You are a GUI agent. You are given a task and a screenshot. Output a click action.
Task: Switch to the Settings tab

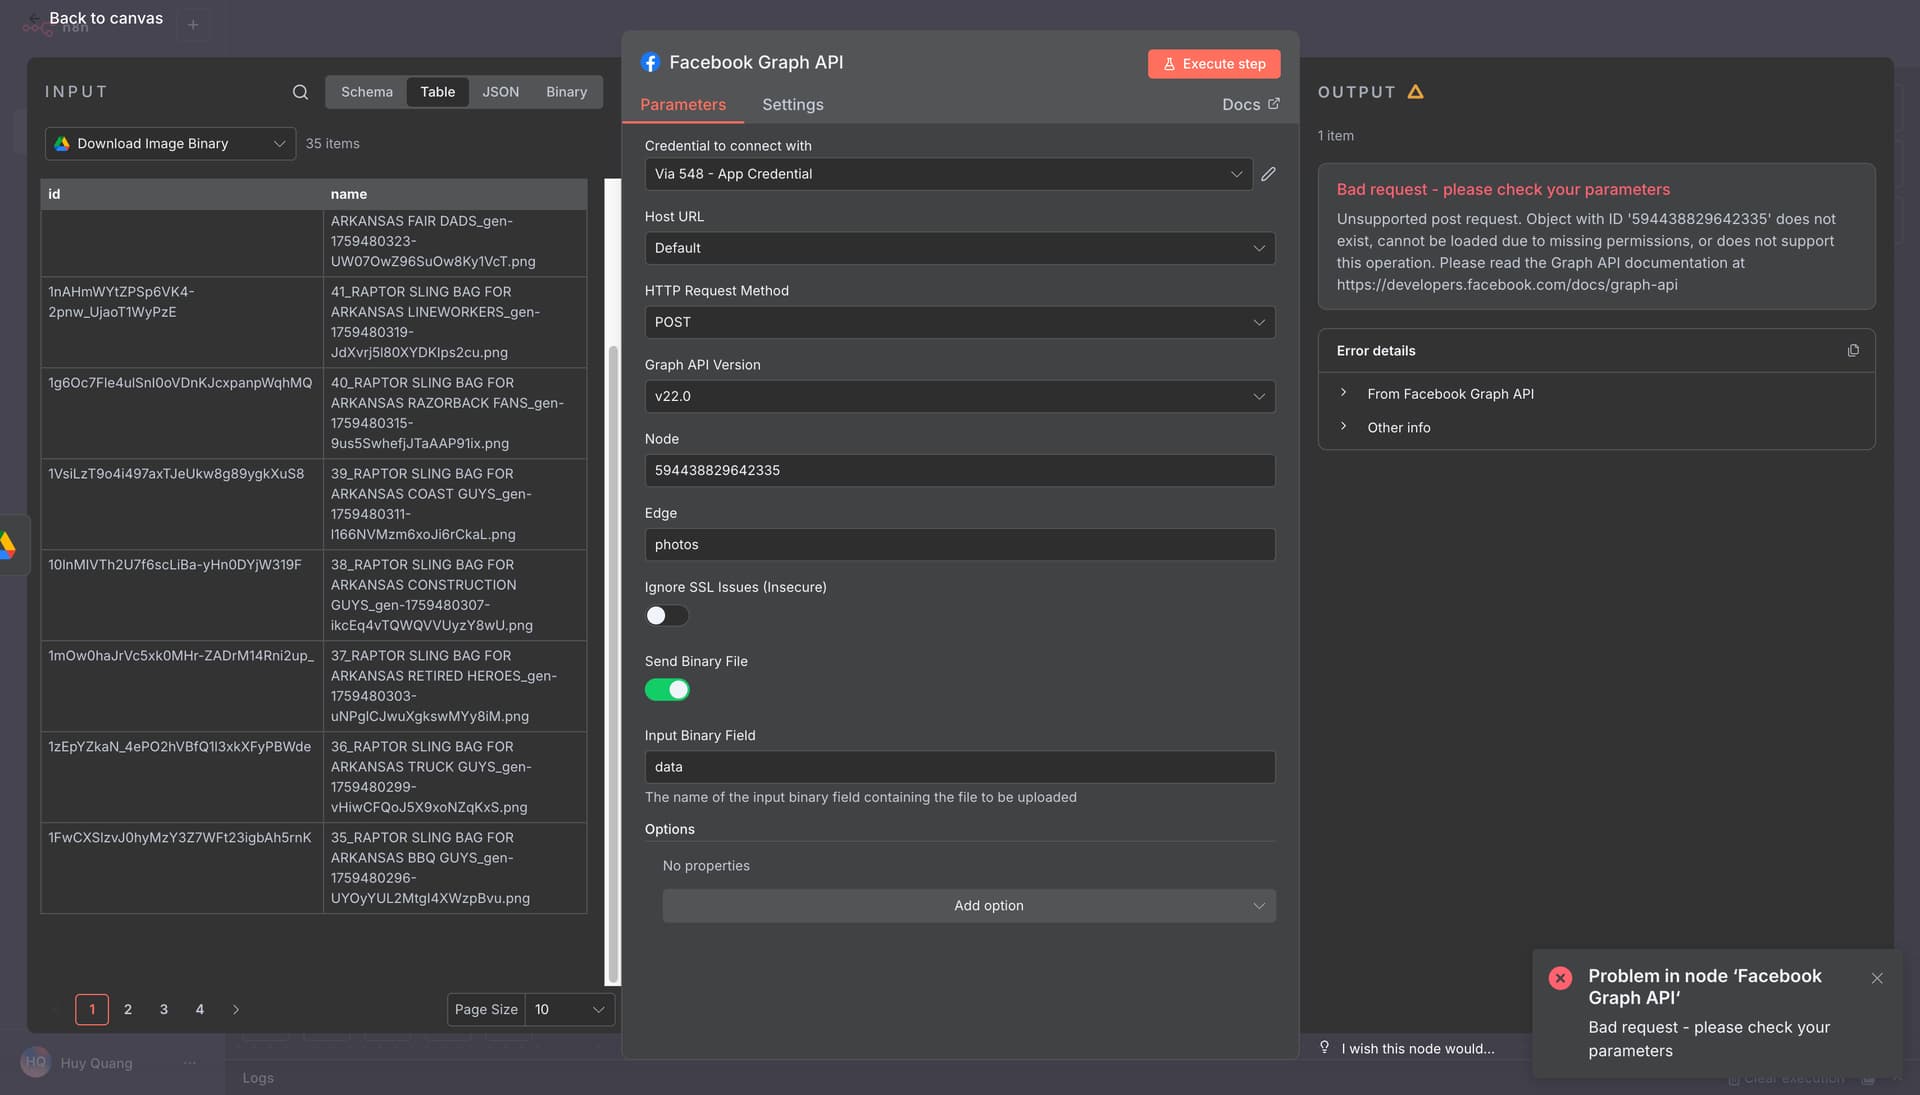pos(792,105)
